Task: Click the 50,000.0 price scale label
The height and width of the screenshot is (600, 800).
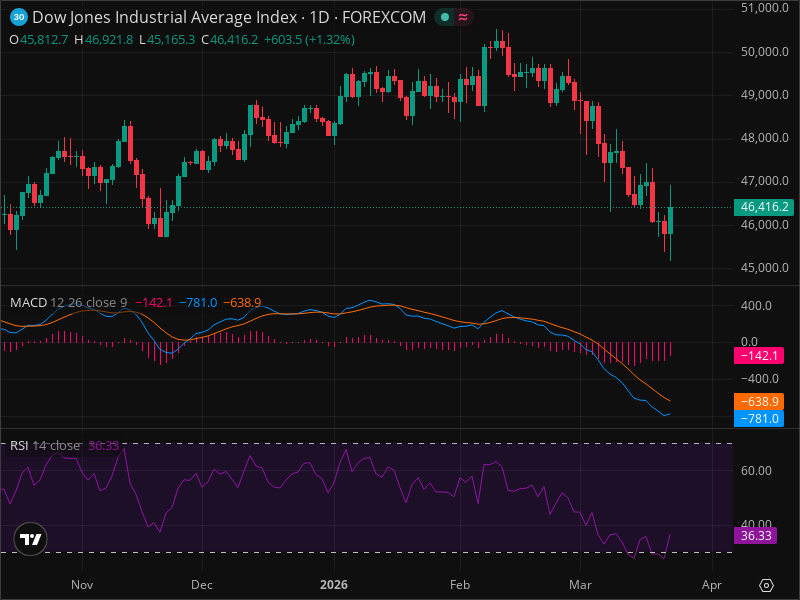Action: pyautogui.click(x=764, y=52)
